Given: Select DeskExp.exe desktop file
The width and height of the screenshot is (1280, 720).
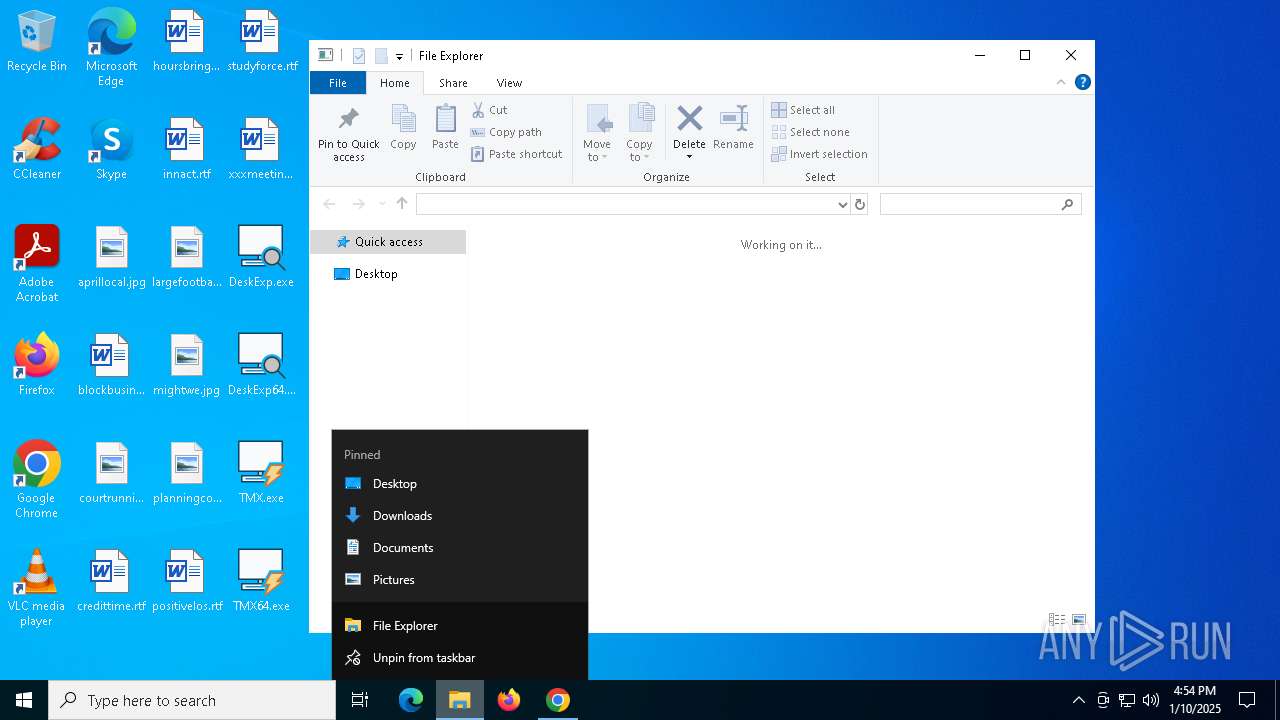Looking at the screenshot, I should pyautogui.click(x=261, y=257).
